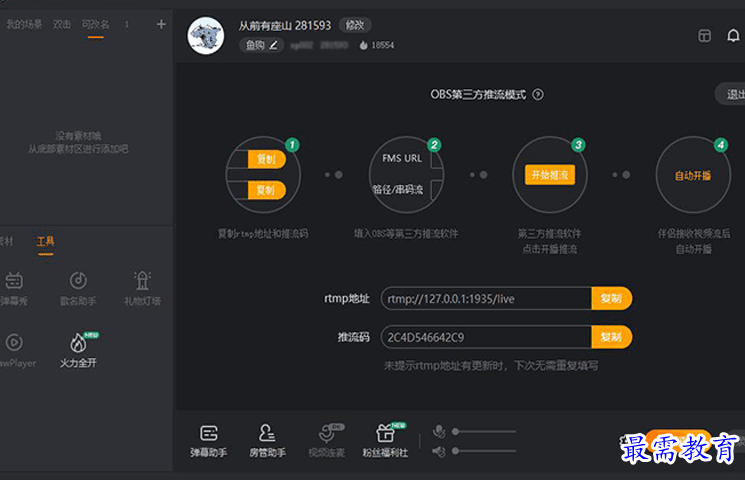Screen dimensions: 745x480
Task: Adjust the speaker volume slider
Action: [x=484, y=451]
